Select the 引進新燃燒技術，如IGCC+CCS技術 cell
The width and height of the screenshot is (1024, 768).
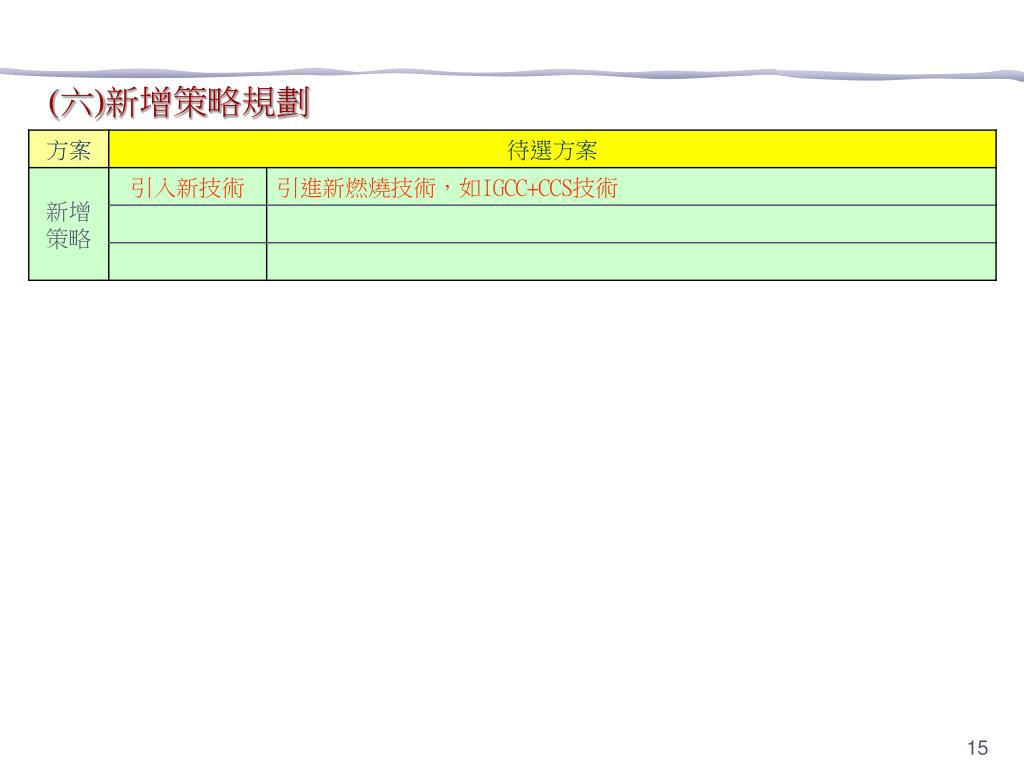(x=631, y=187)
